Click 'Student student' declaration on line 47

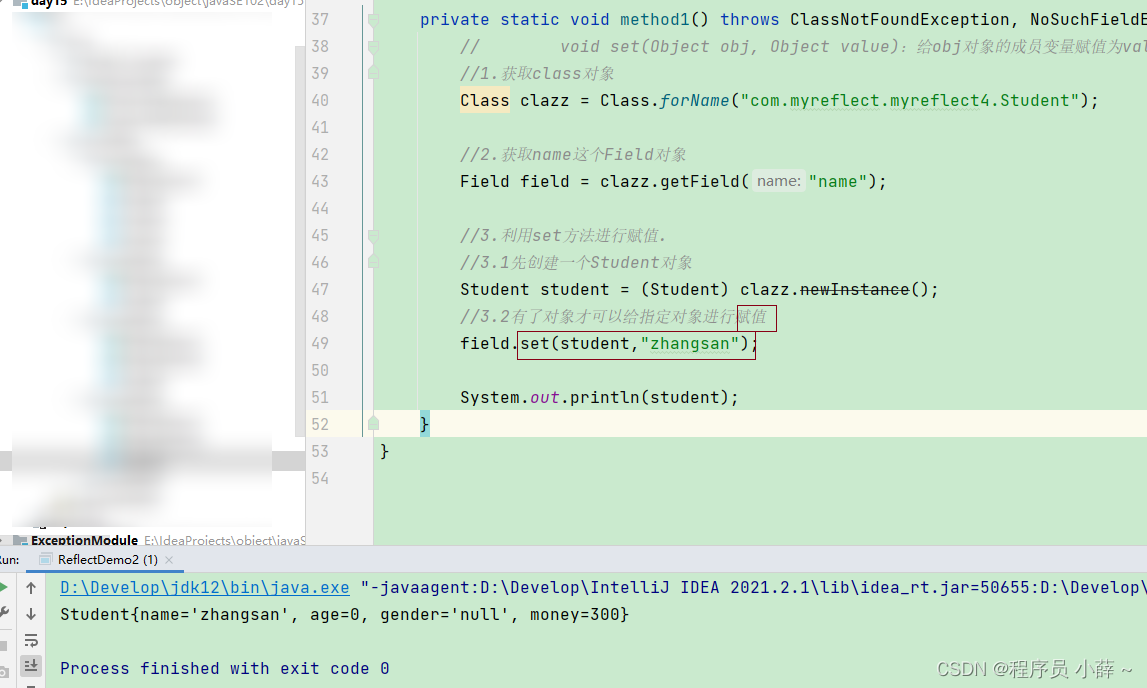535,290
